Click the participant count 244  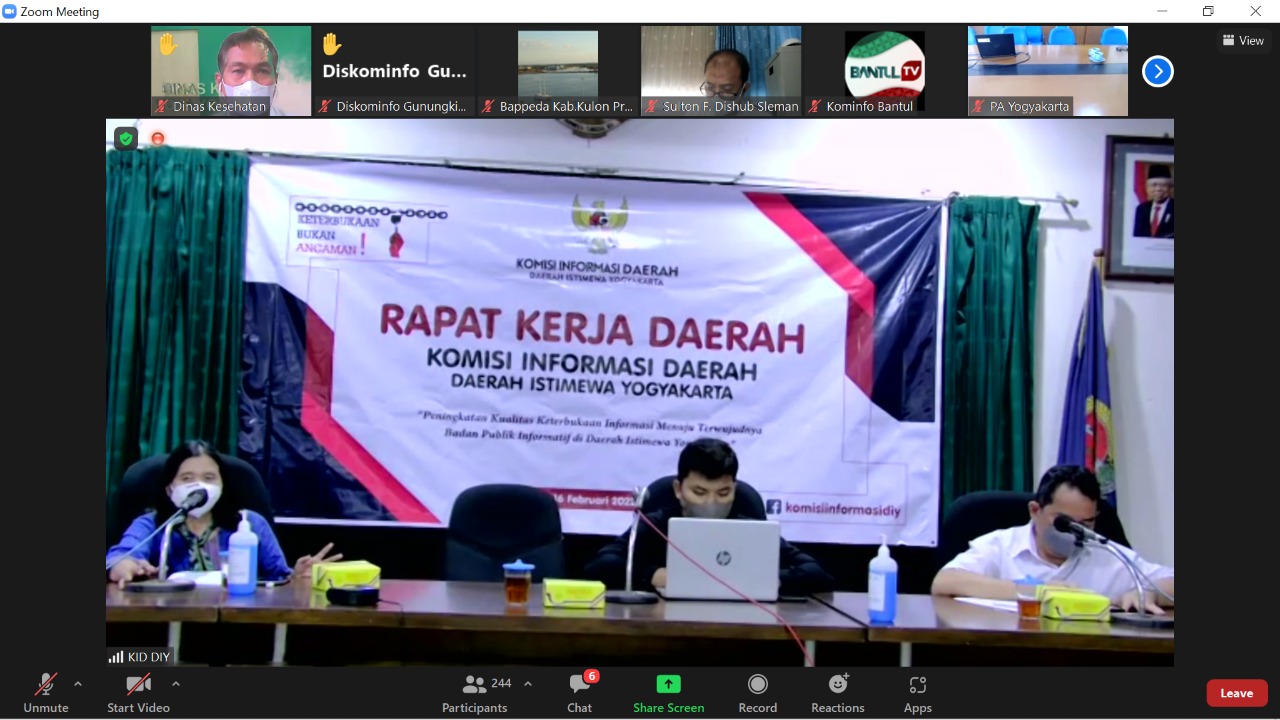coord(502,683)
